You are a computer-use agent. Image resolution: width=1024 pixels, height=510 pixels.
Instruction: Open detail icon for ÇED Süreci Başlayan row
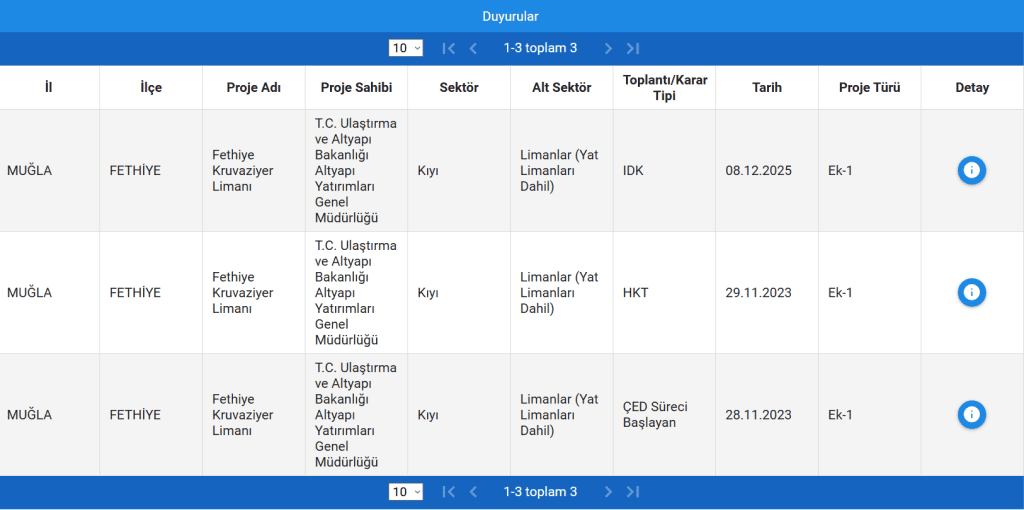(x=971, y=414)
